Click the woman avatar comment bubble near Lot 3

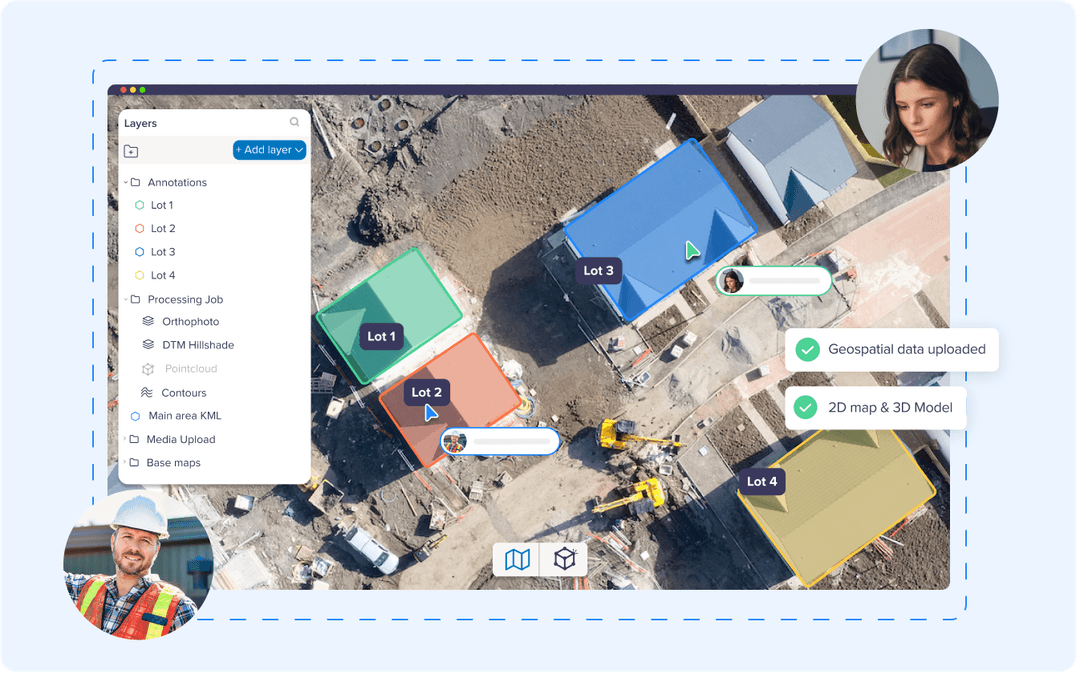(773, 281)
